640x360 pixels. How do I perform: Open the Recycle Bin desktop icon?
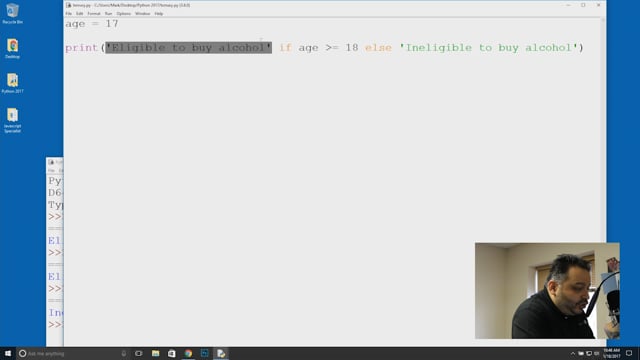point(12,13)
